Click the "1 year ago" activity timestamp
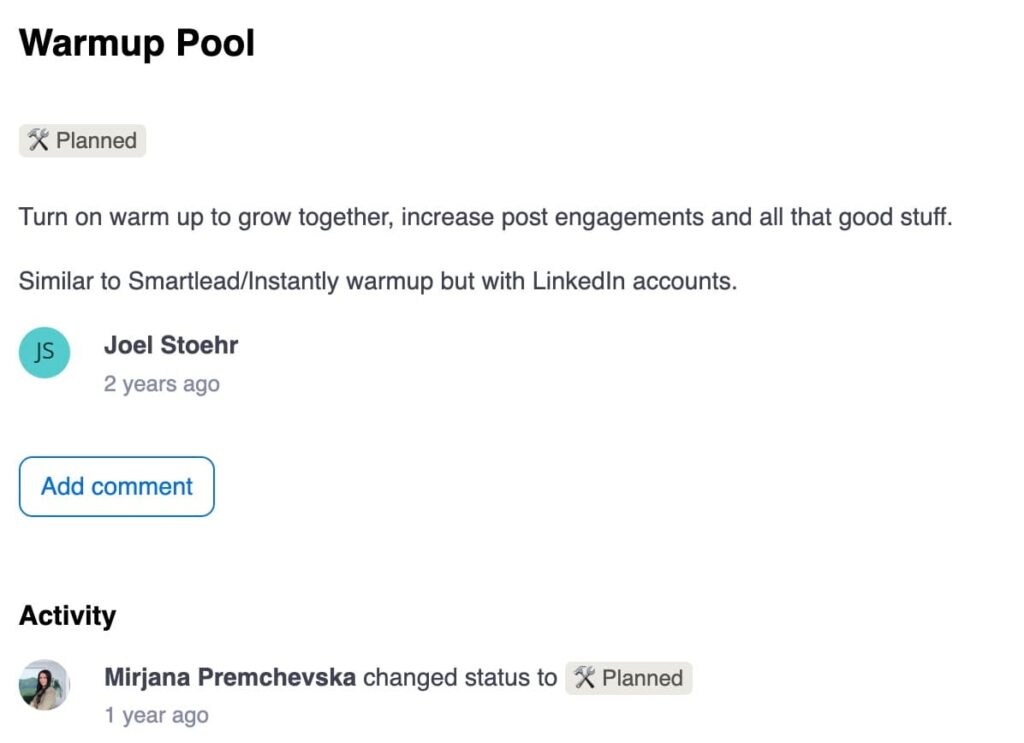 point(156,716)
